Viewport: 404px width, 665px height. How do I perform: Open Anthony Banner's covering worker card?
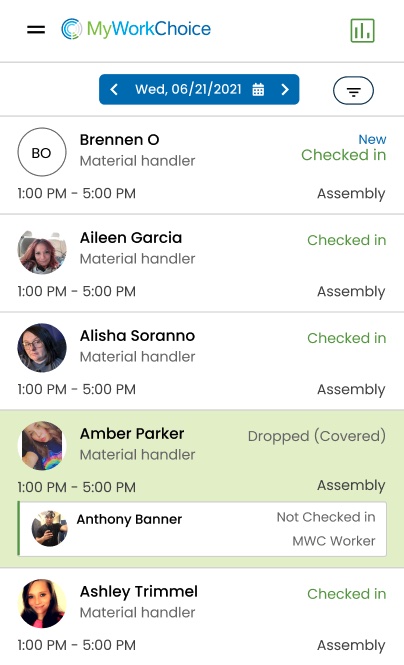tap(202, 529)
